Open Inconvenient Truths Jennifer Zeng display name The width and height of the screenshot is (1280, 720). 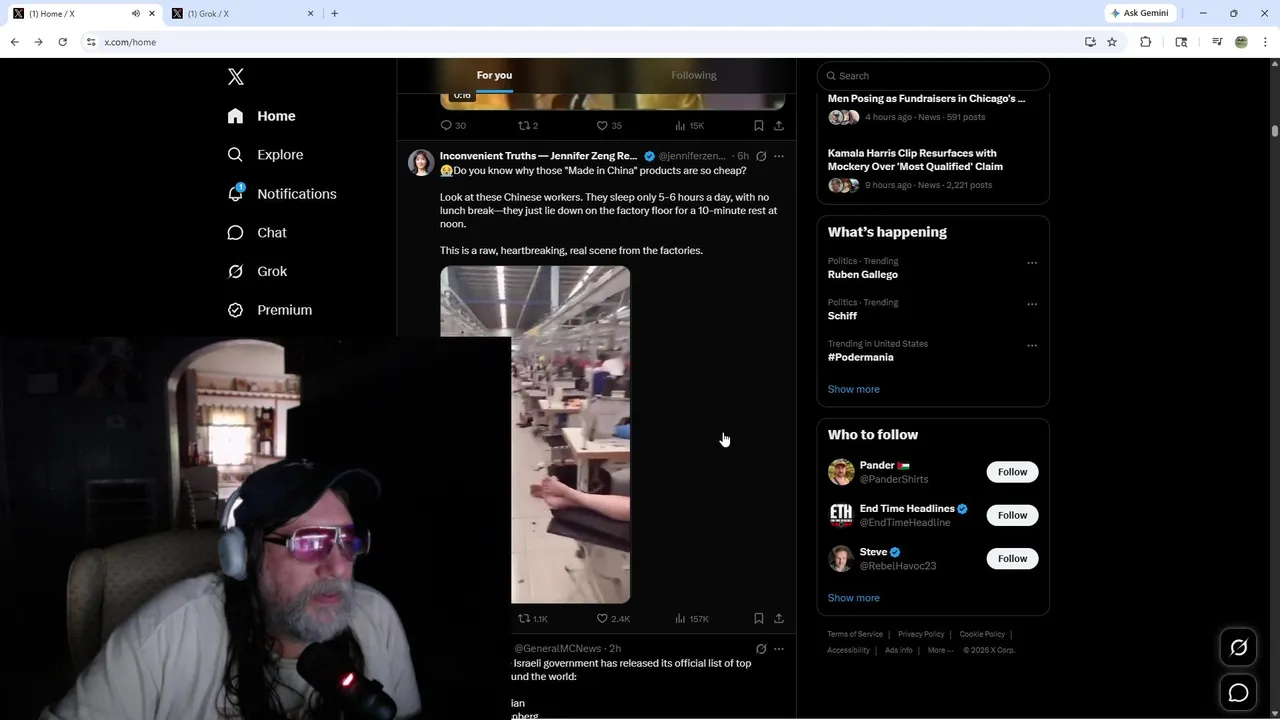(x=539, y=156)
